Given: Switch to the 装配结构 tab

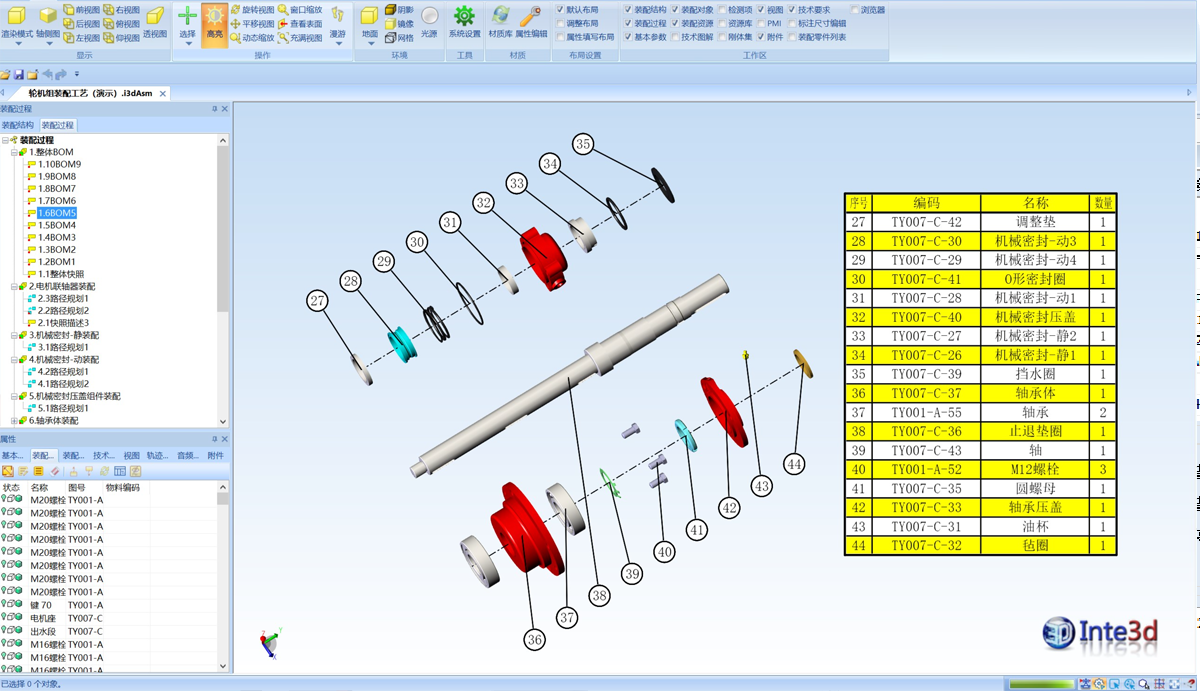Looking at the screenshot, I should [x=17, y=126].
